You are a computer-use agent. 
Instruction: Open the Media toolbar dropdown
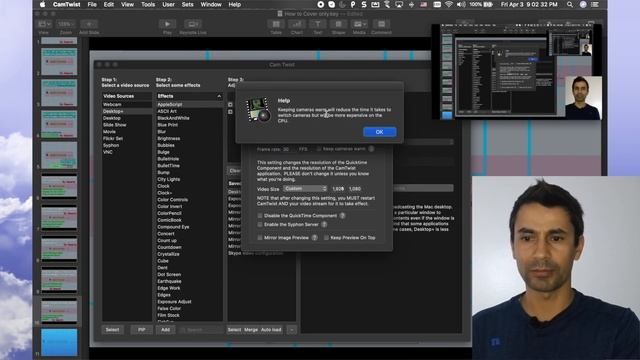coord(359,24)
